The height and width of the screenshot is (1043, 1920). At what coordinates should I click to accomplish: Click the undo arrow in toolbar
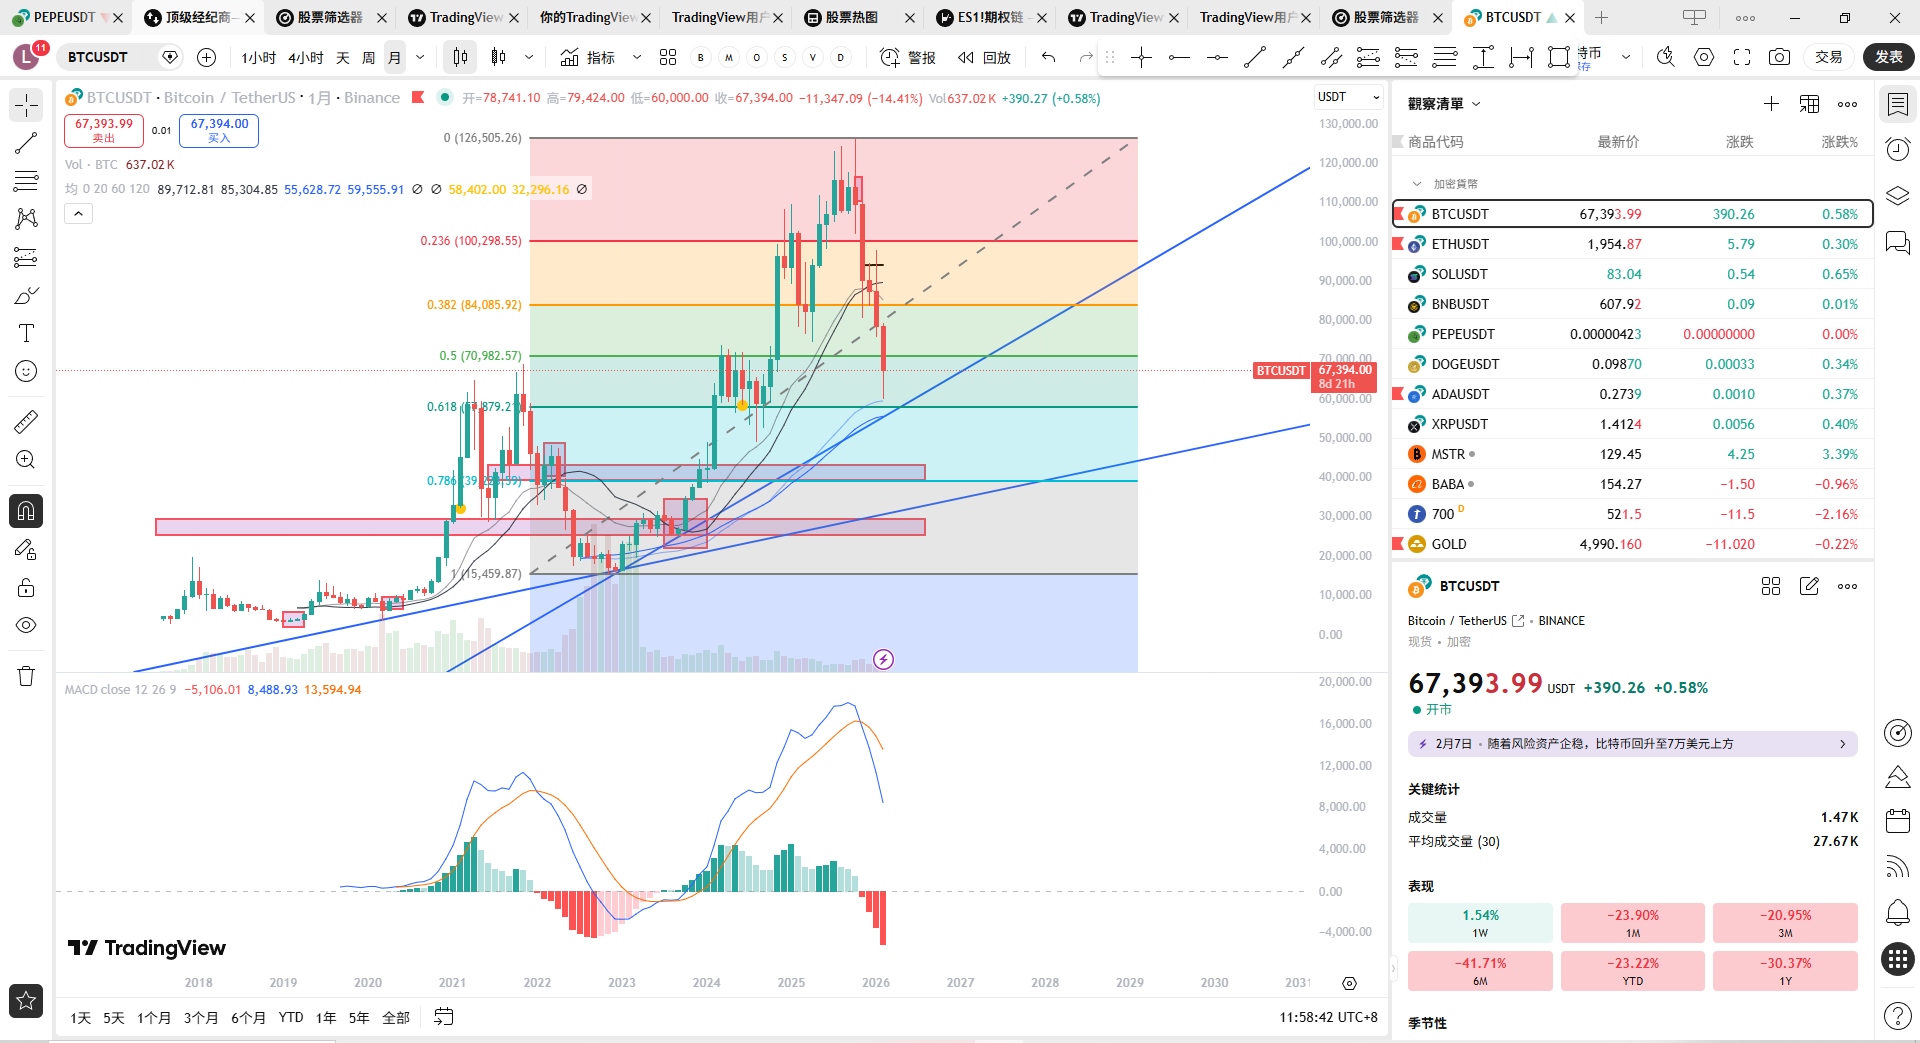point(1048,58)
